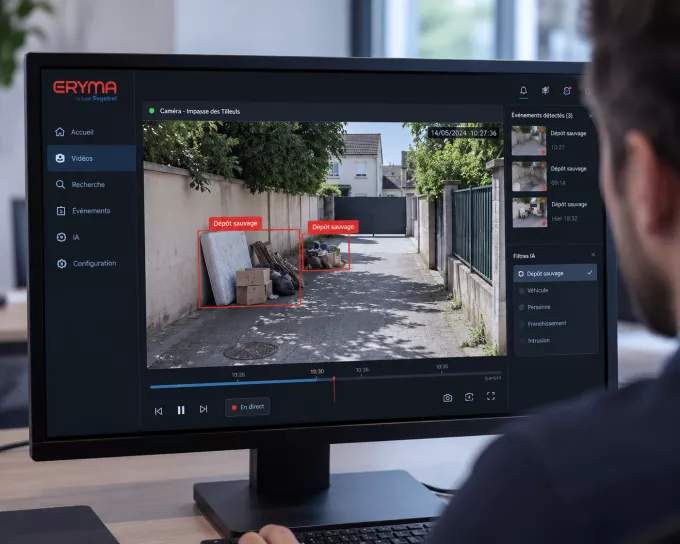This screenshot has width=680, height=544.
Task: Click the red playhead on timeline
Action: coord(334,389)
